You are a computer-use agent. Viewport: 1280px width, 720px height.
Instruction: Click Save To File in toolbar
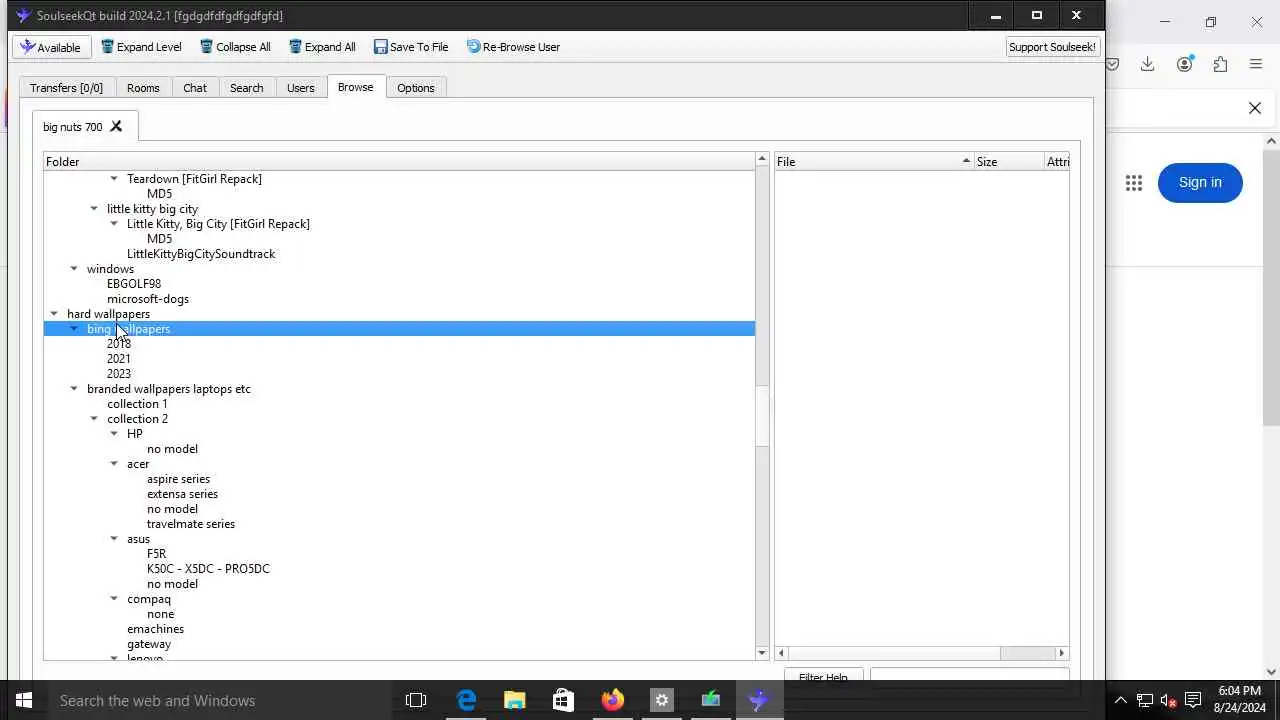[x=411, y=47]
